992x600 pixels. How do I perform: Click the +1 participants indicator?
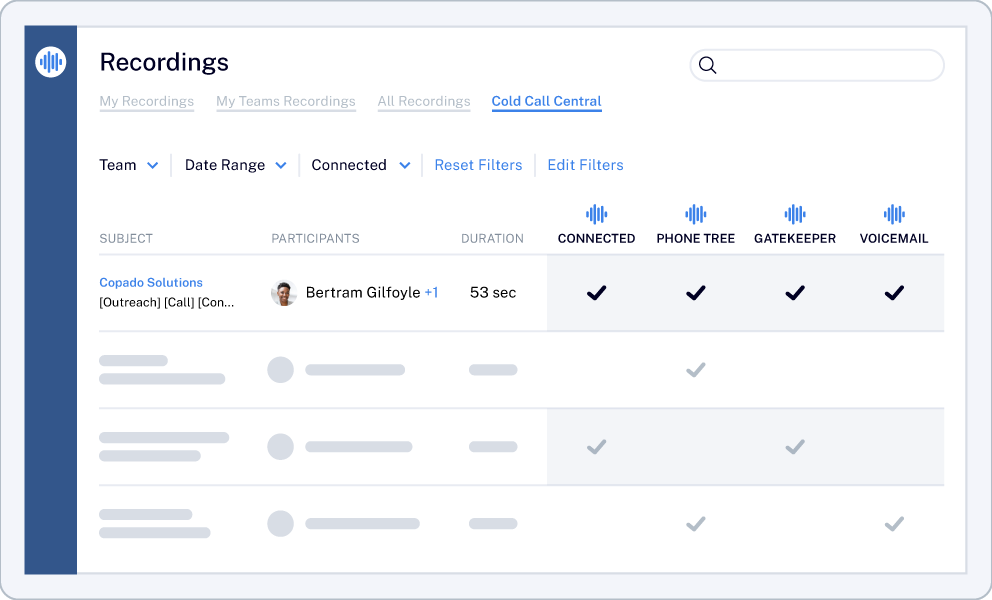click(431, 292)
